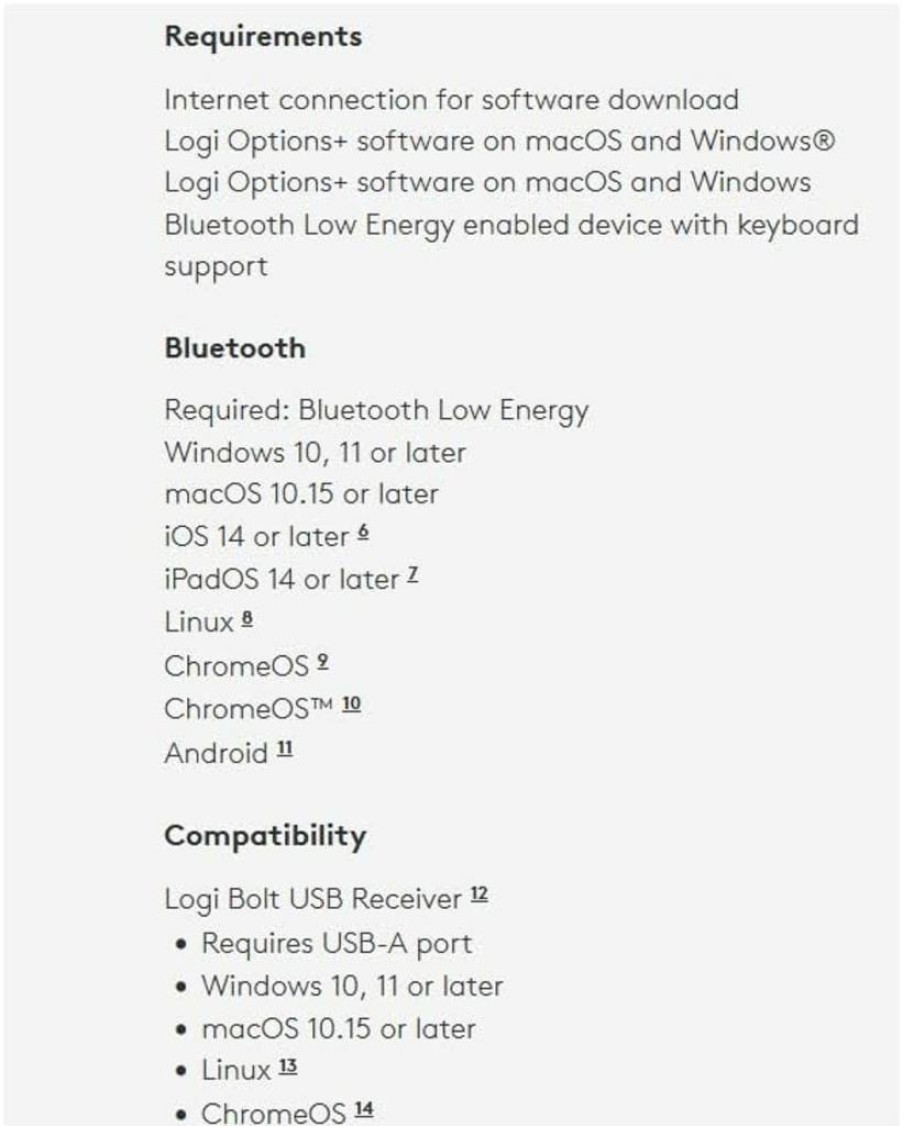The width and height of the screenshot is (903, 1126).
Task: Open footnote 7 next to iPadOS 14
Action: 413,575
